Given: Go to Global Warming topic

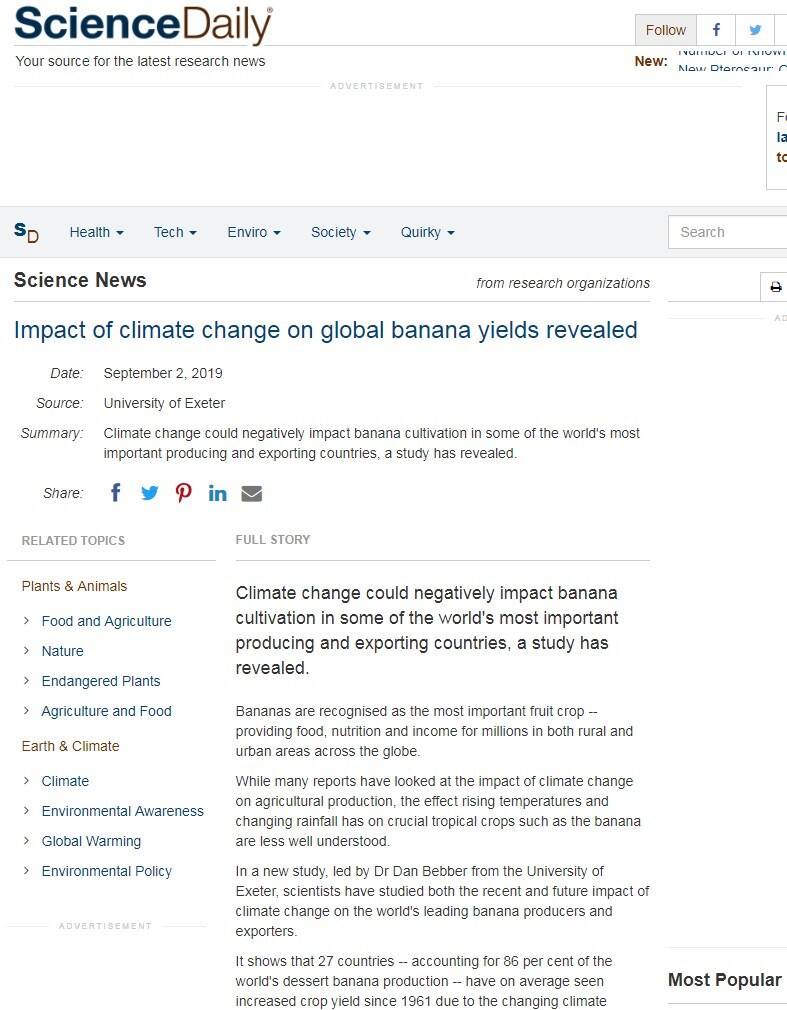Looking at the screenshot, I should 91,841.
